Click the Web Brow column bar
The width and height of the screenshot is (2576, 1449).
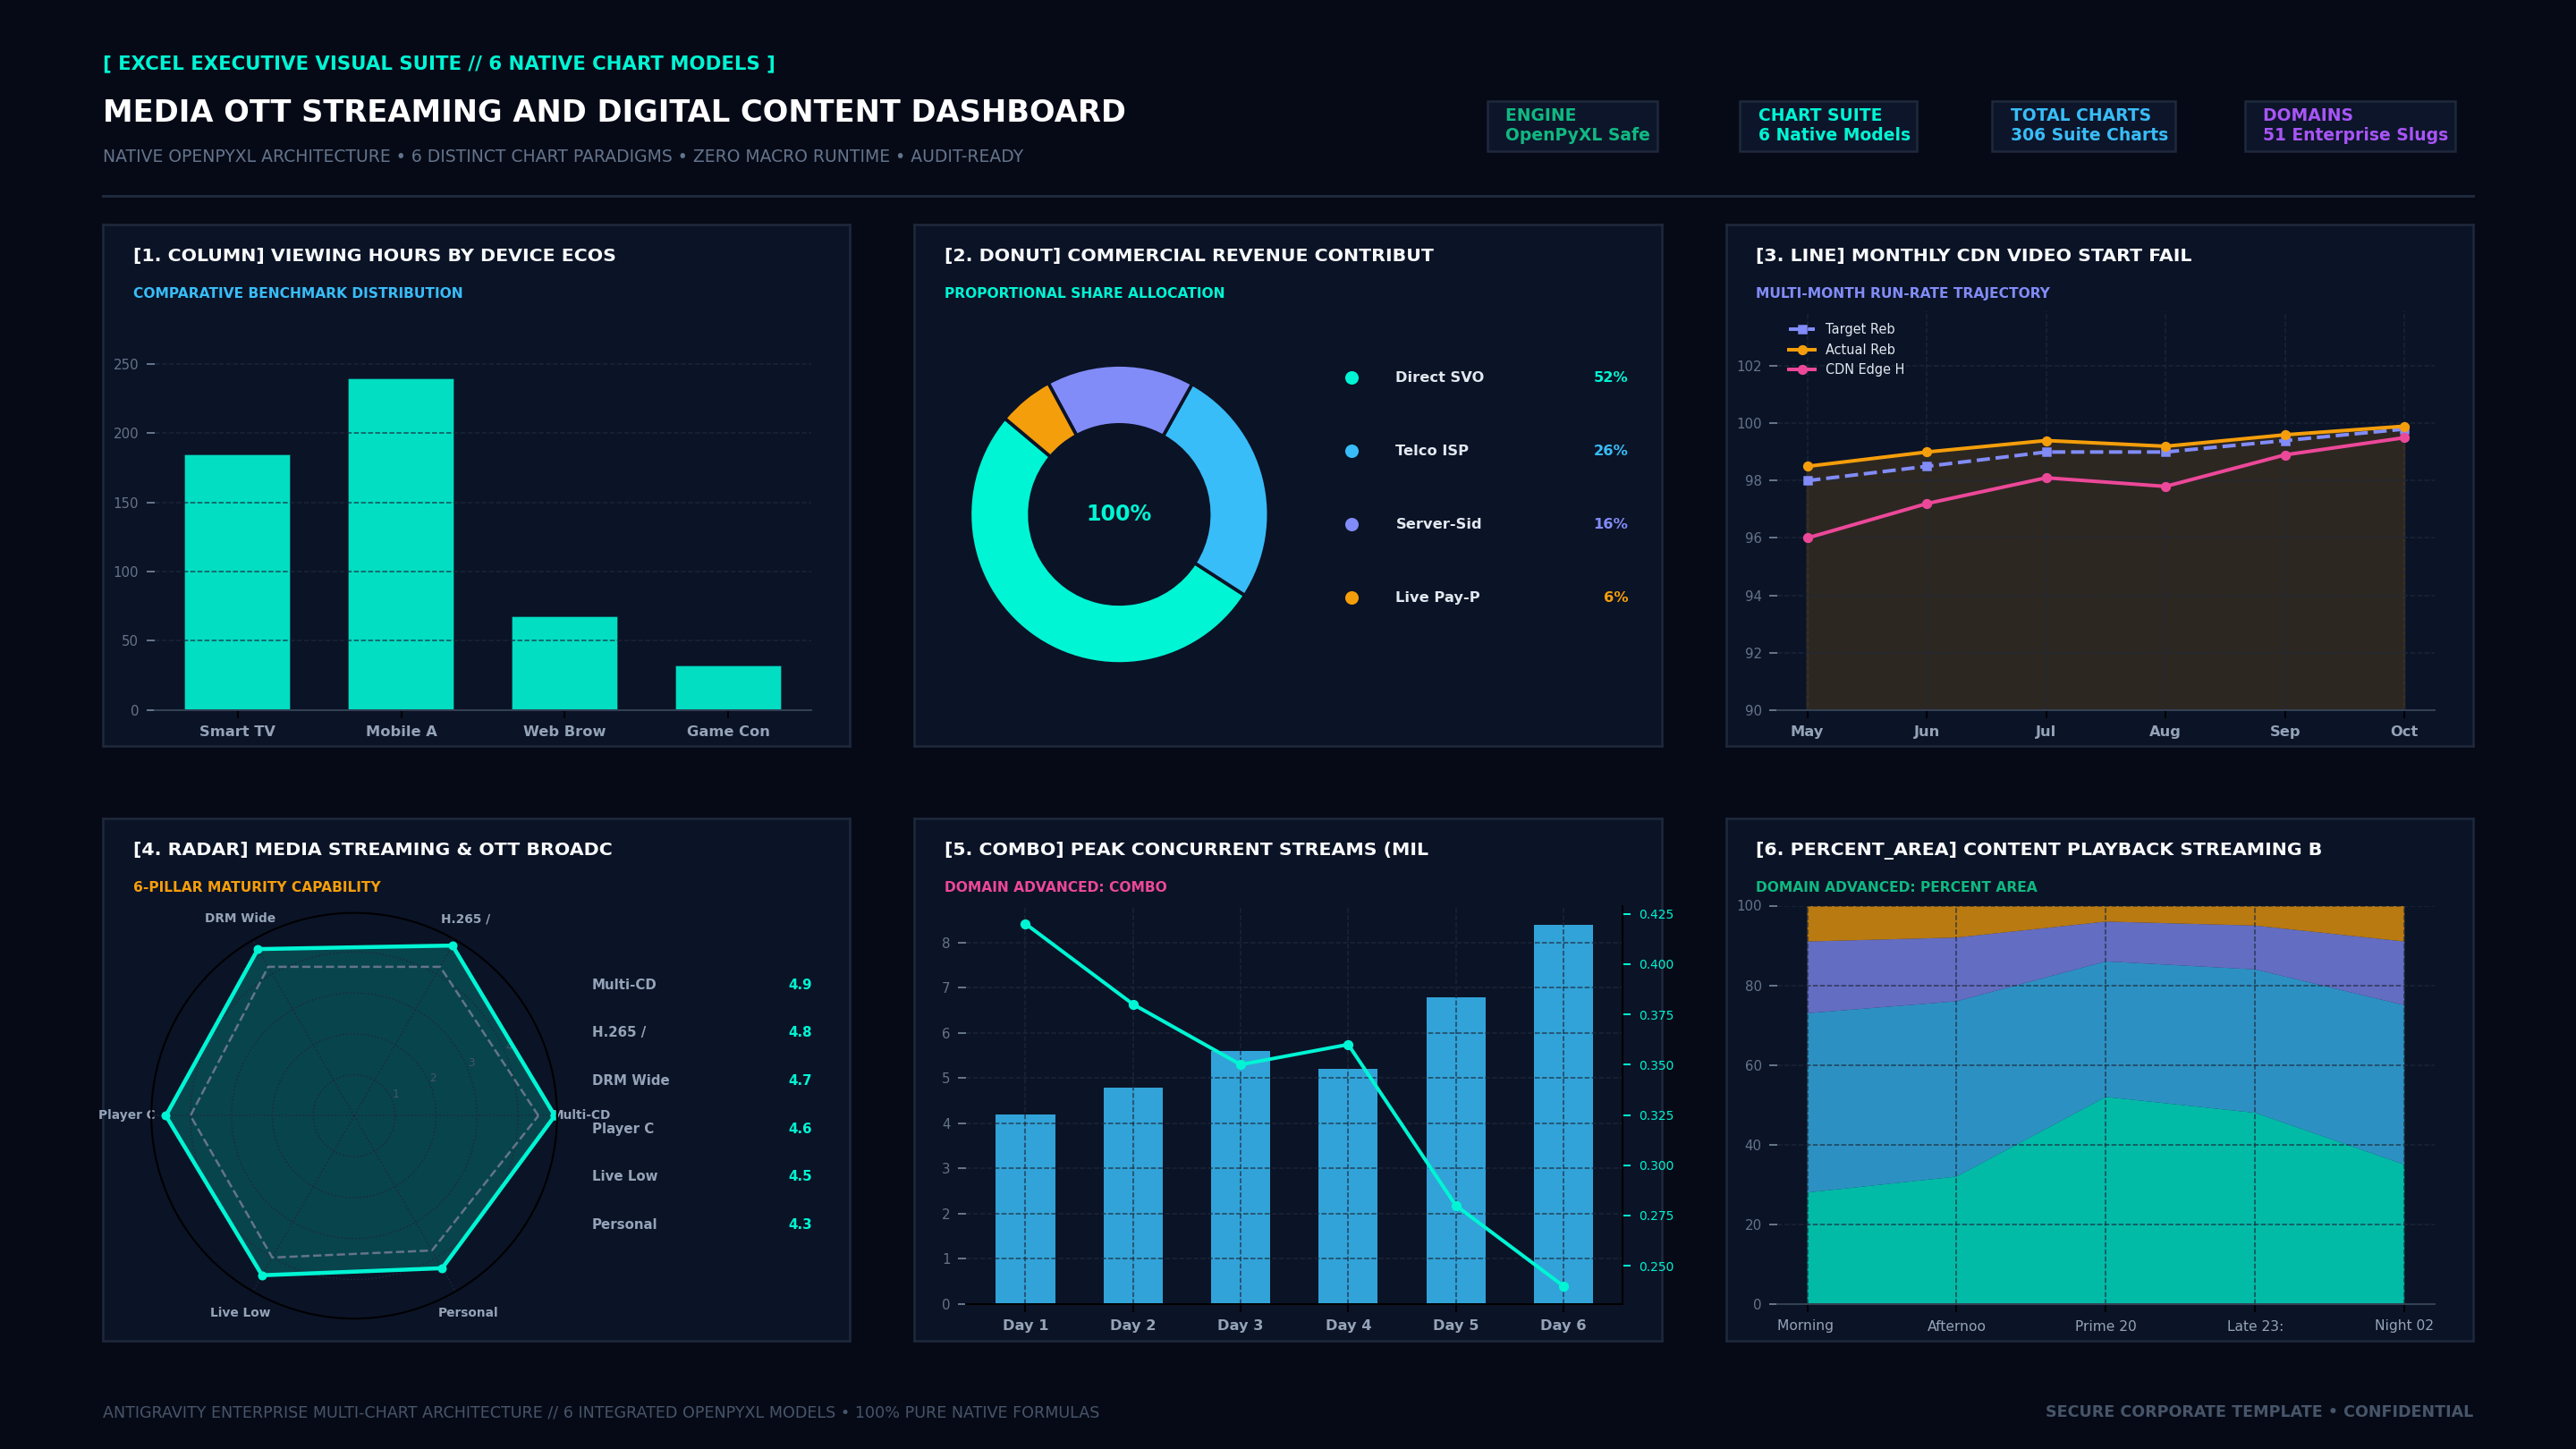point(564,663)
